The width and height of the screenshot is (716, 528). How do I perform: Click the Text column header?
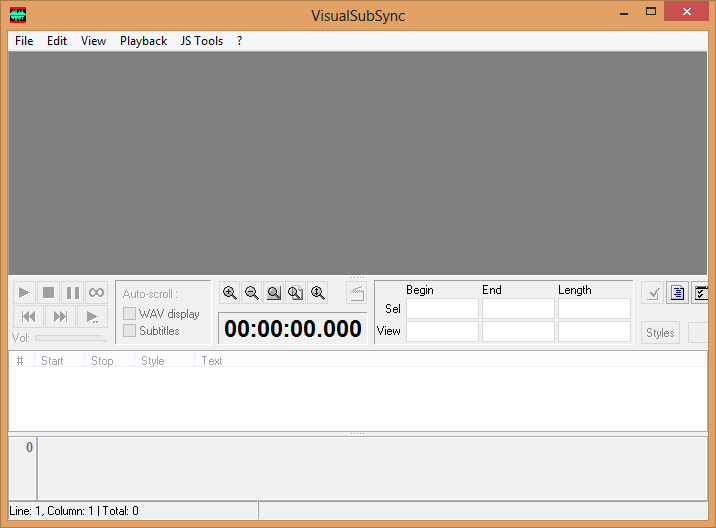pyautogui.click(x=450, y=360)
